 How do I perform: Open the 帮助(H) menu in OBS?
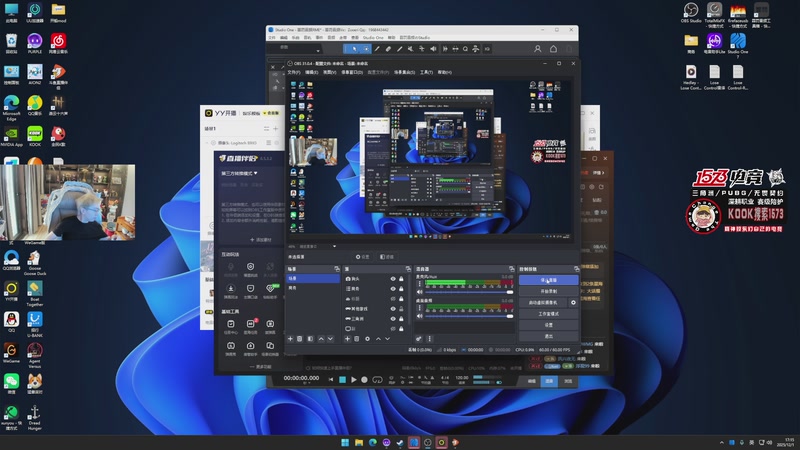click(444, 72)
